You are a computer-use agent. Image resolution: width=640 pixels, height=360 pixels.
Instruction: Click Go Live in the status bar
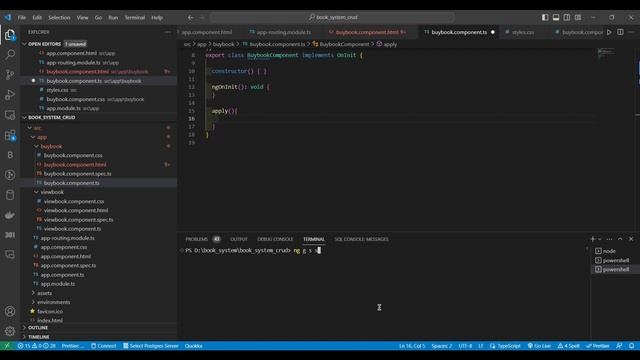(539, 346)
